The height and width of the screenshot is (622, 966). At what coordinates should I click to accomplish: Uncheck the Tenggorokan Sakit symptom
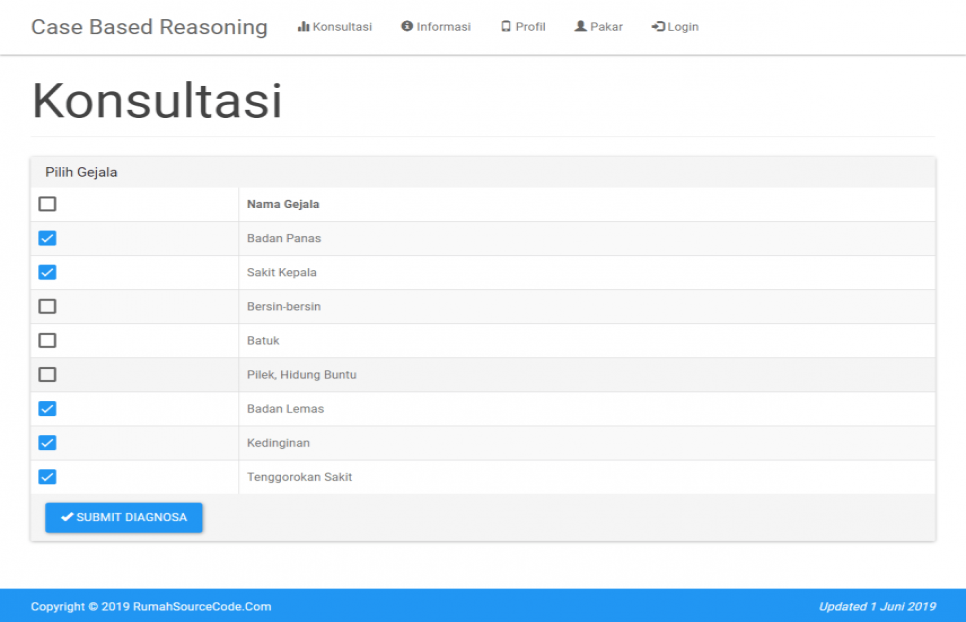click(x=47, y=476)
